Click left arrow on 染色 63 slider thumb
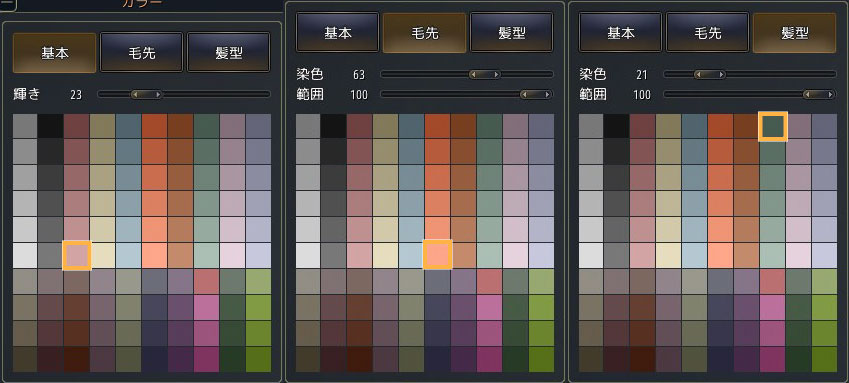Viewport: 849px width, 383px height. pos(473,74)
